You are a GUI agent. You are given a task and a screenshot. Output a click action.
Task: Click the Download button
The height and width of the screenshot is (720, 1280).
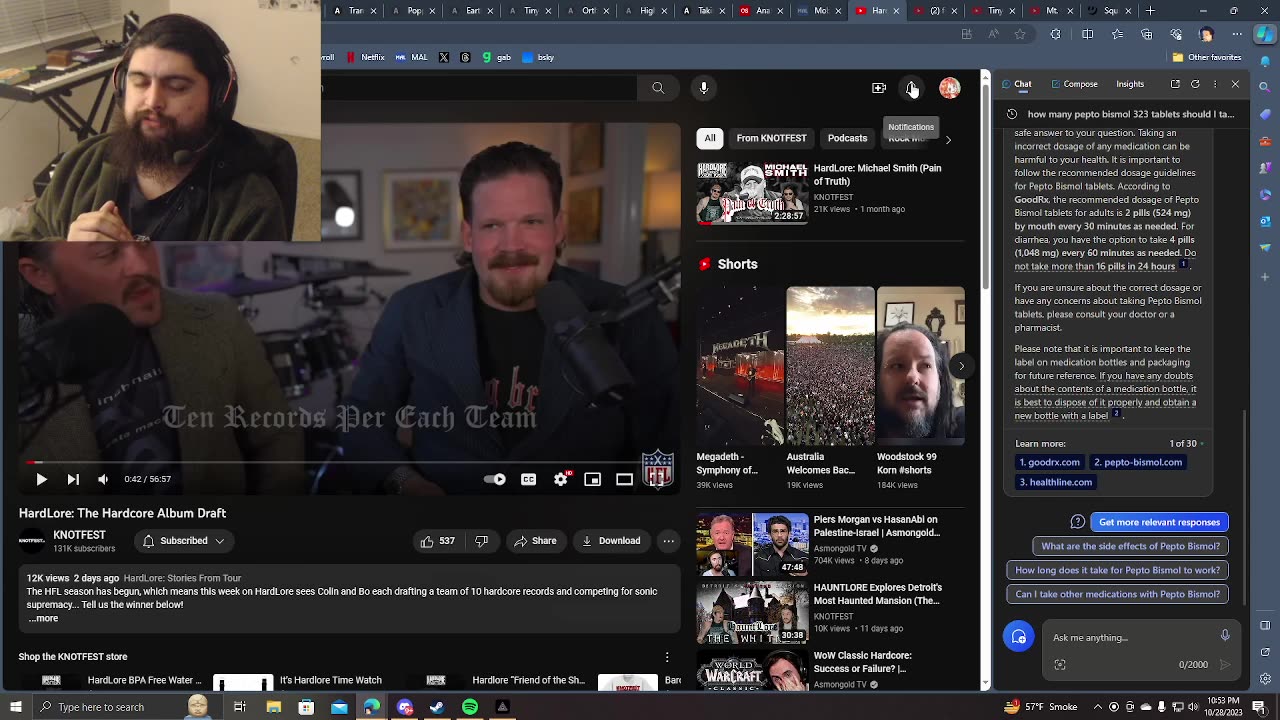(x=611, y=541)
